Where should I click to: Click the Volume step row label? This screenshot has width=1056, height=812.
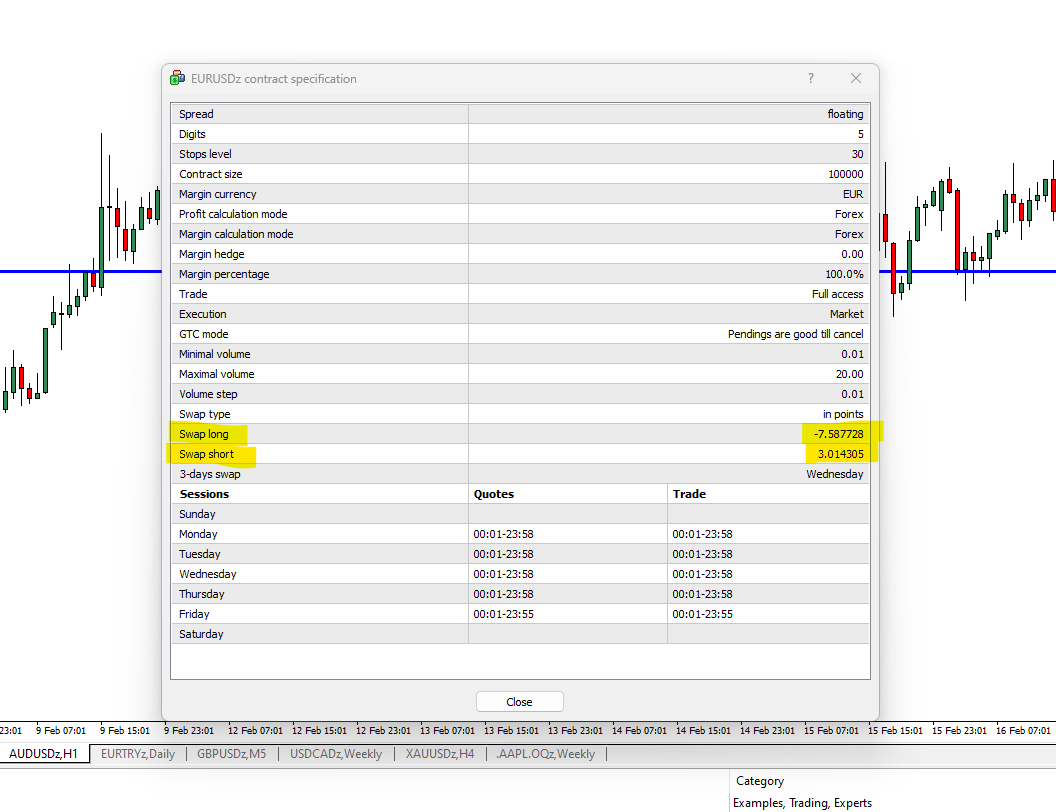208,395
